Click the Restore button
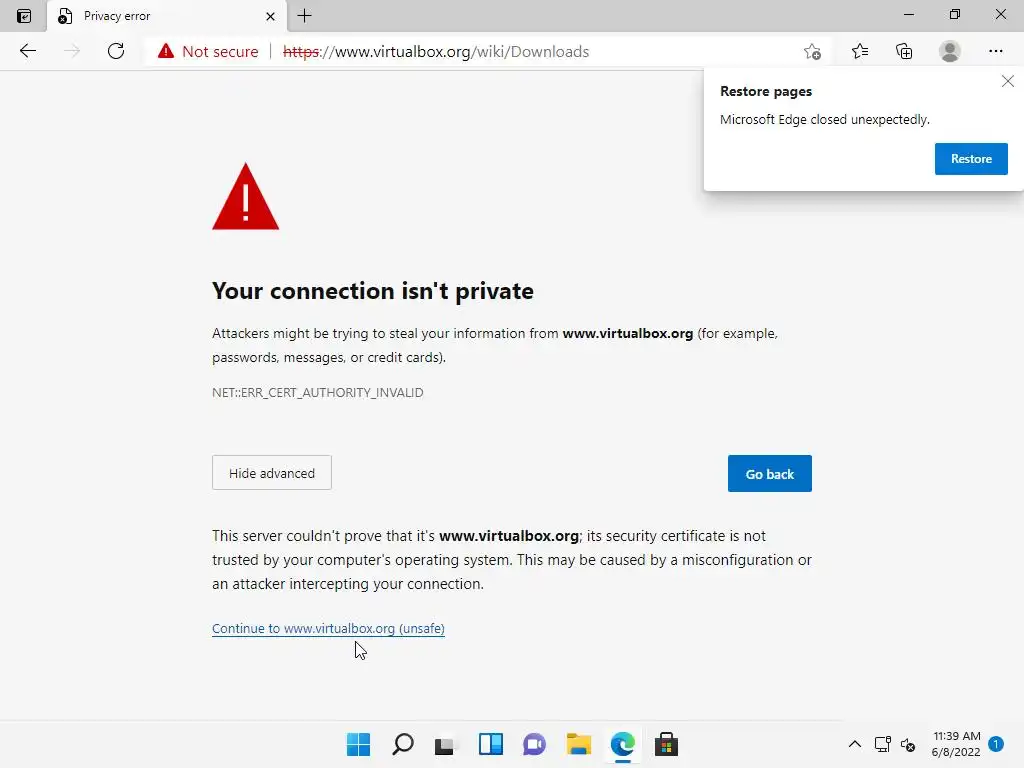 pos(971,159)
